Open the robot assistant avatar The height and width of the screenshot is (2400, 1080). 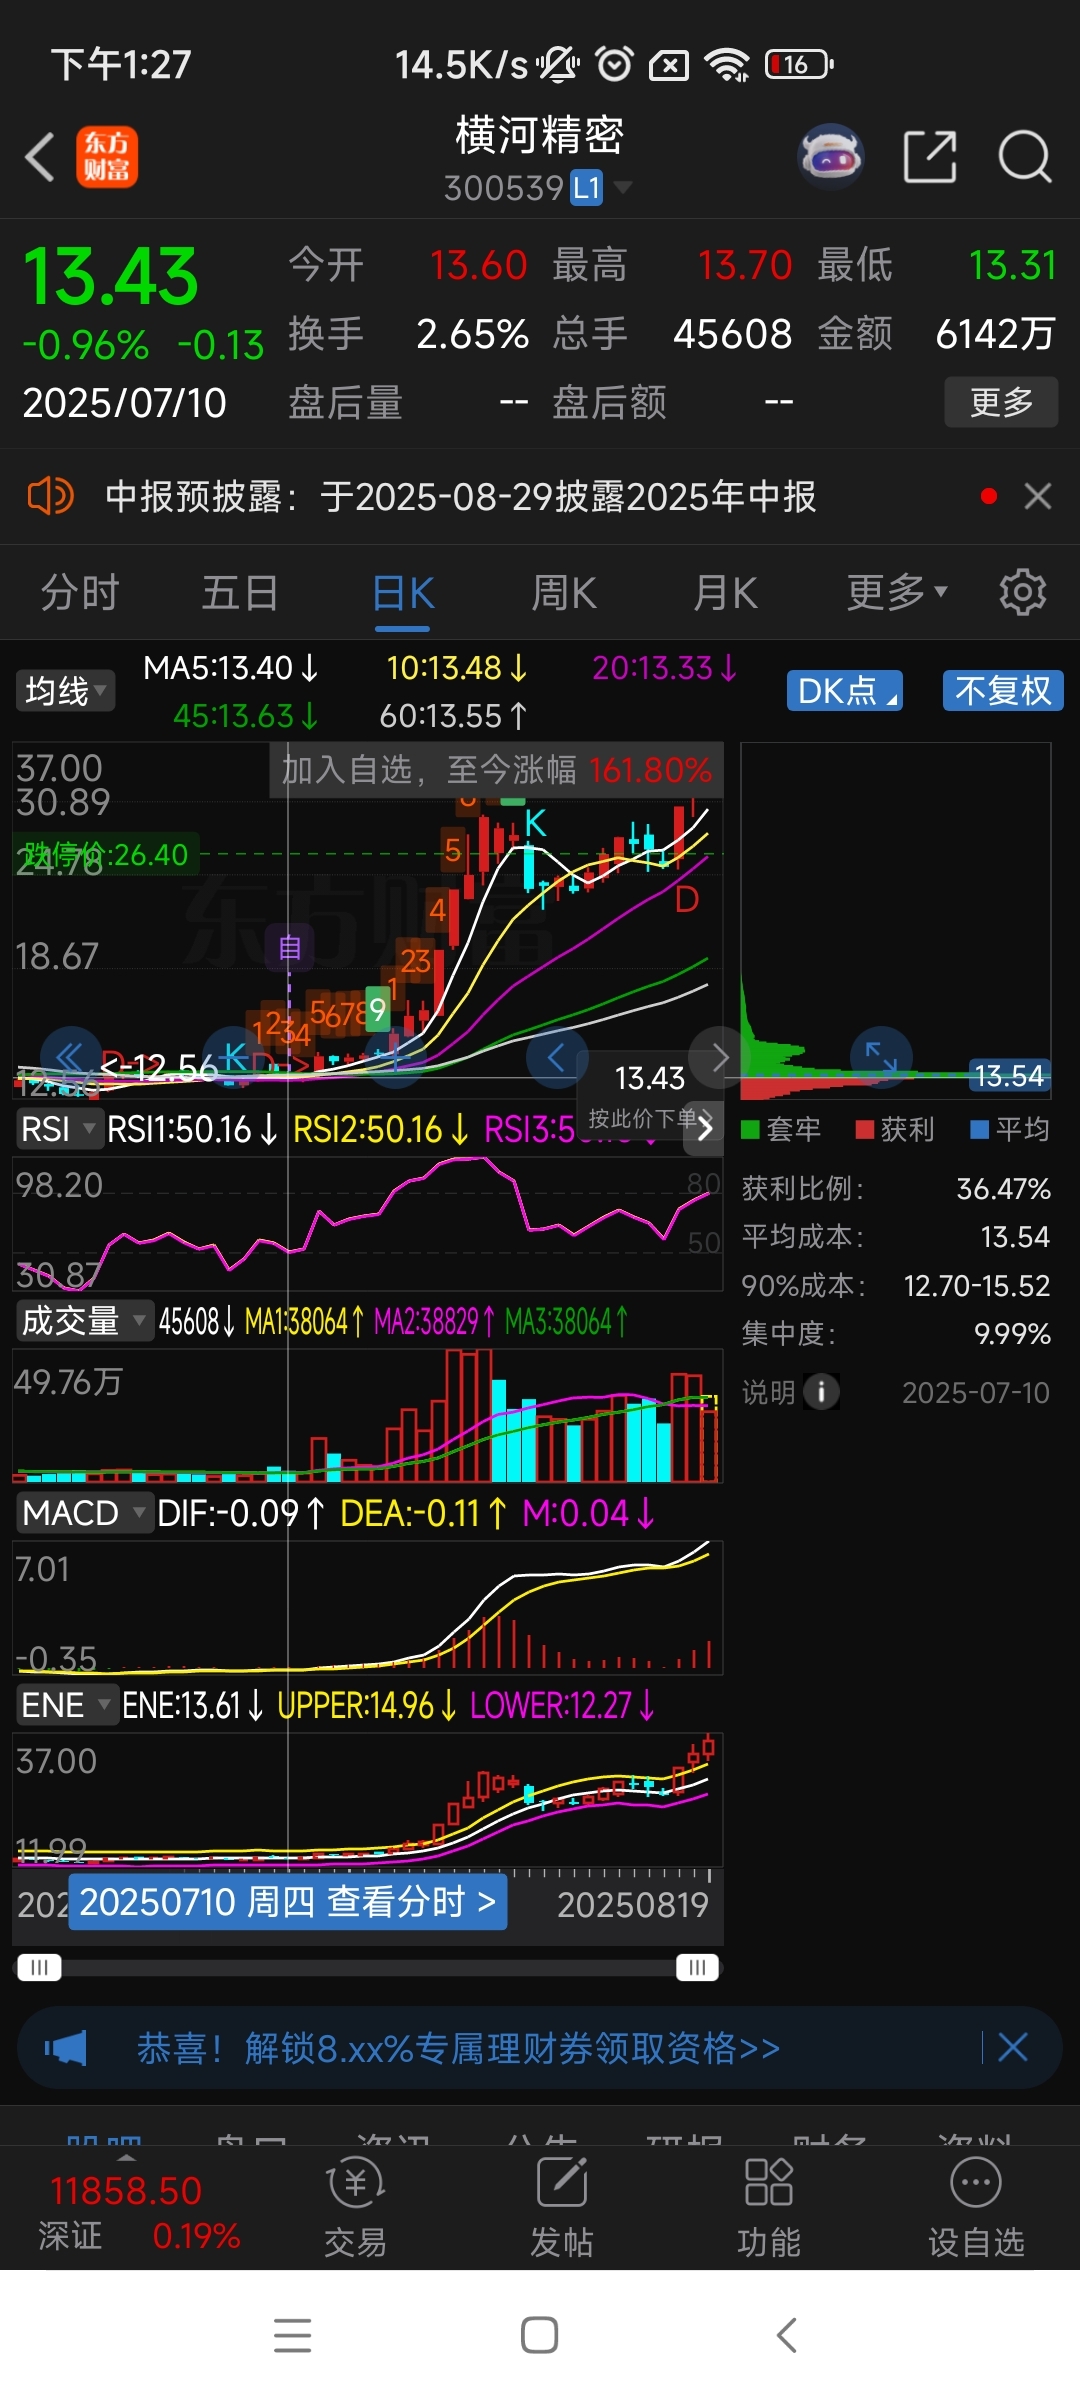(831, 157)
